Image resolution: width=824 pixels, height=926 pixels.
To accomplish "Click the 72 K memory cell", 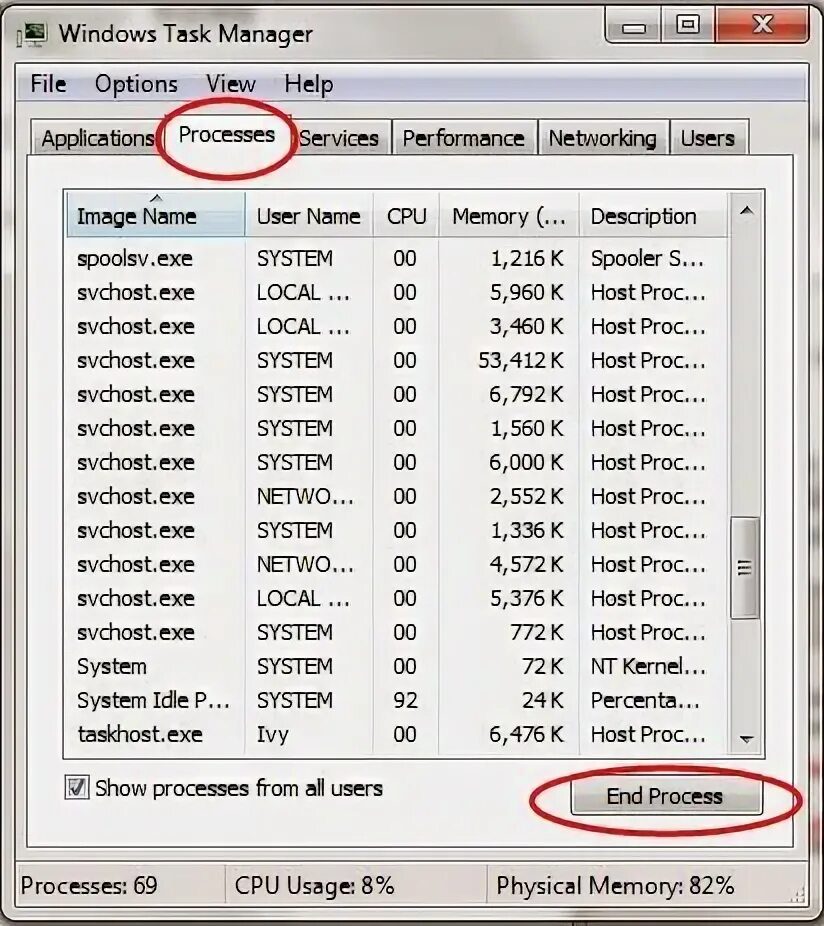I will tap(543, 666).
